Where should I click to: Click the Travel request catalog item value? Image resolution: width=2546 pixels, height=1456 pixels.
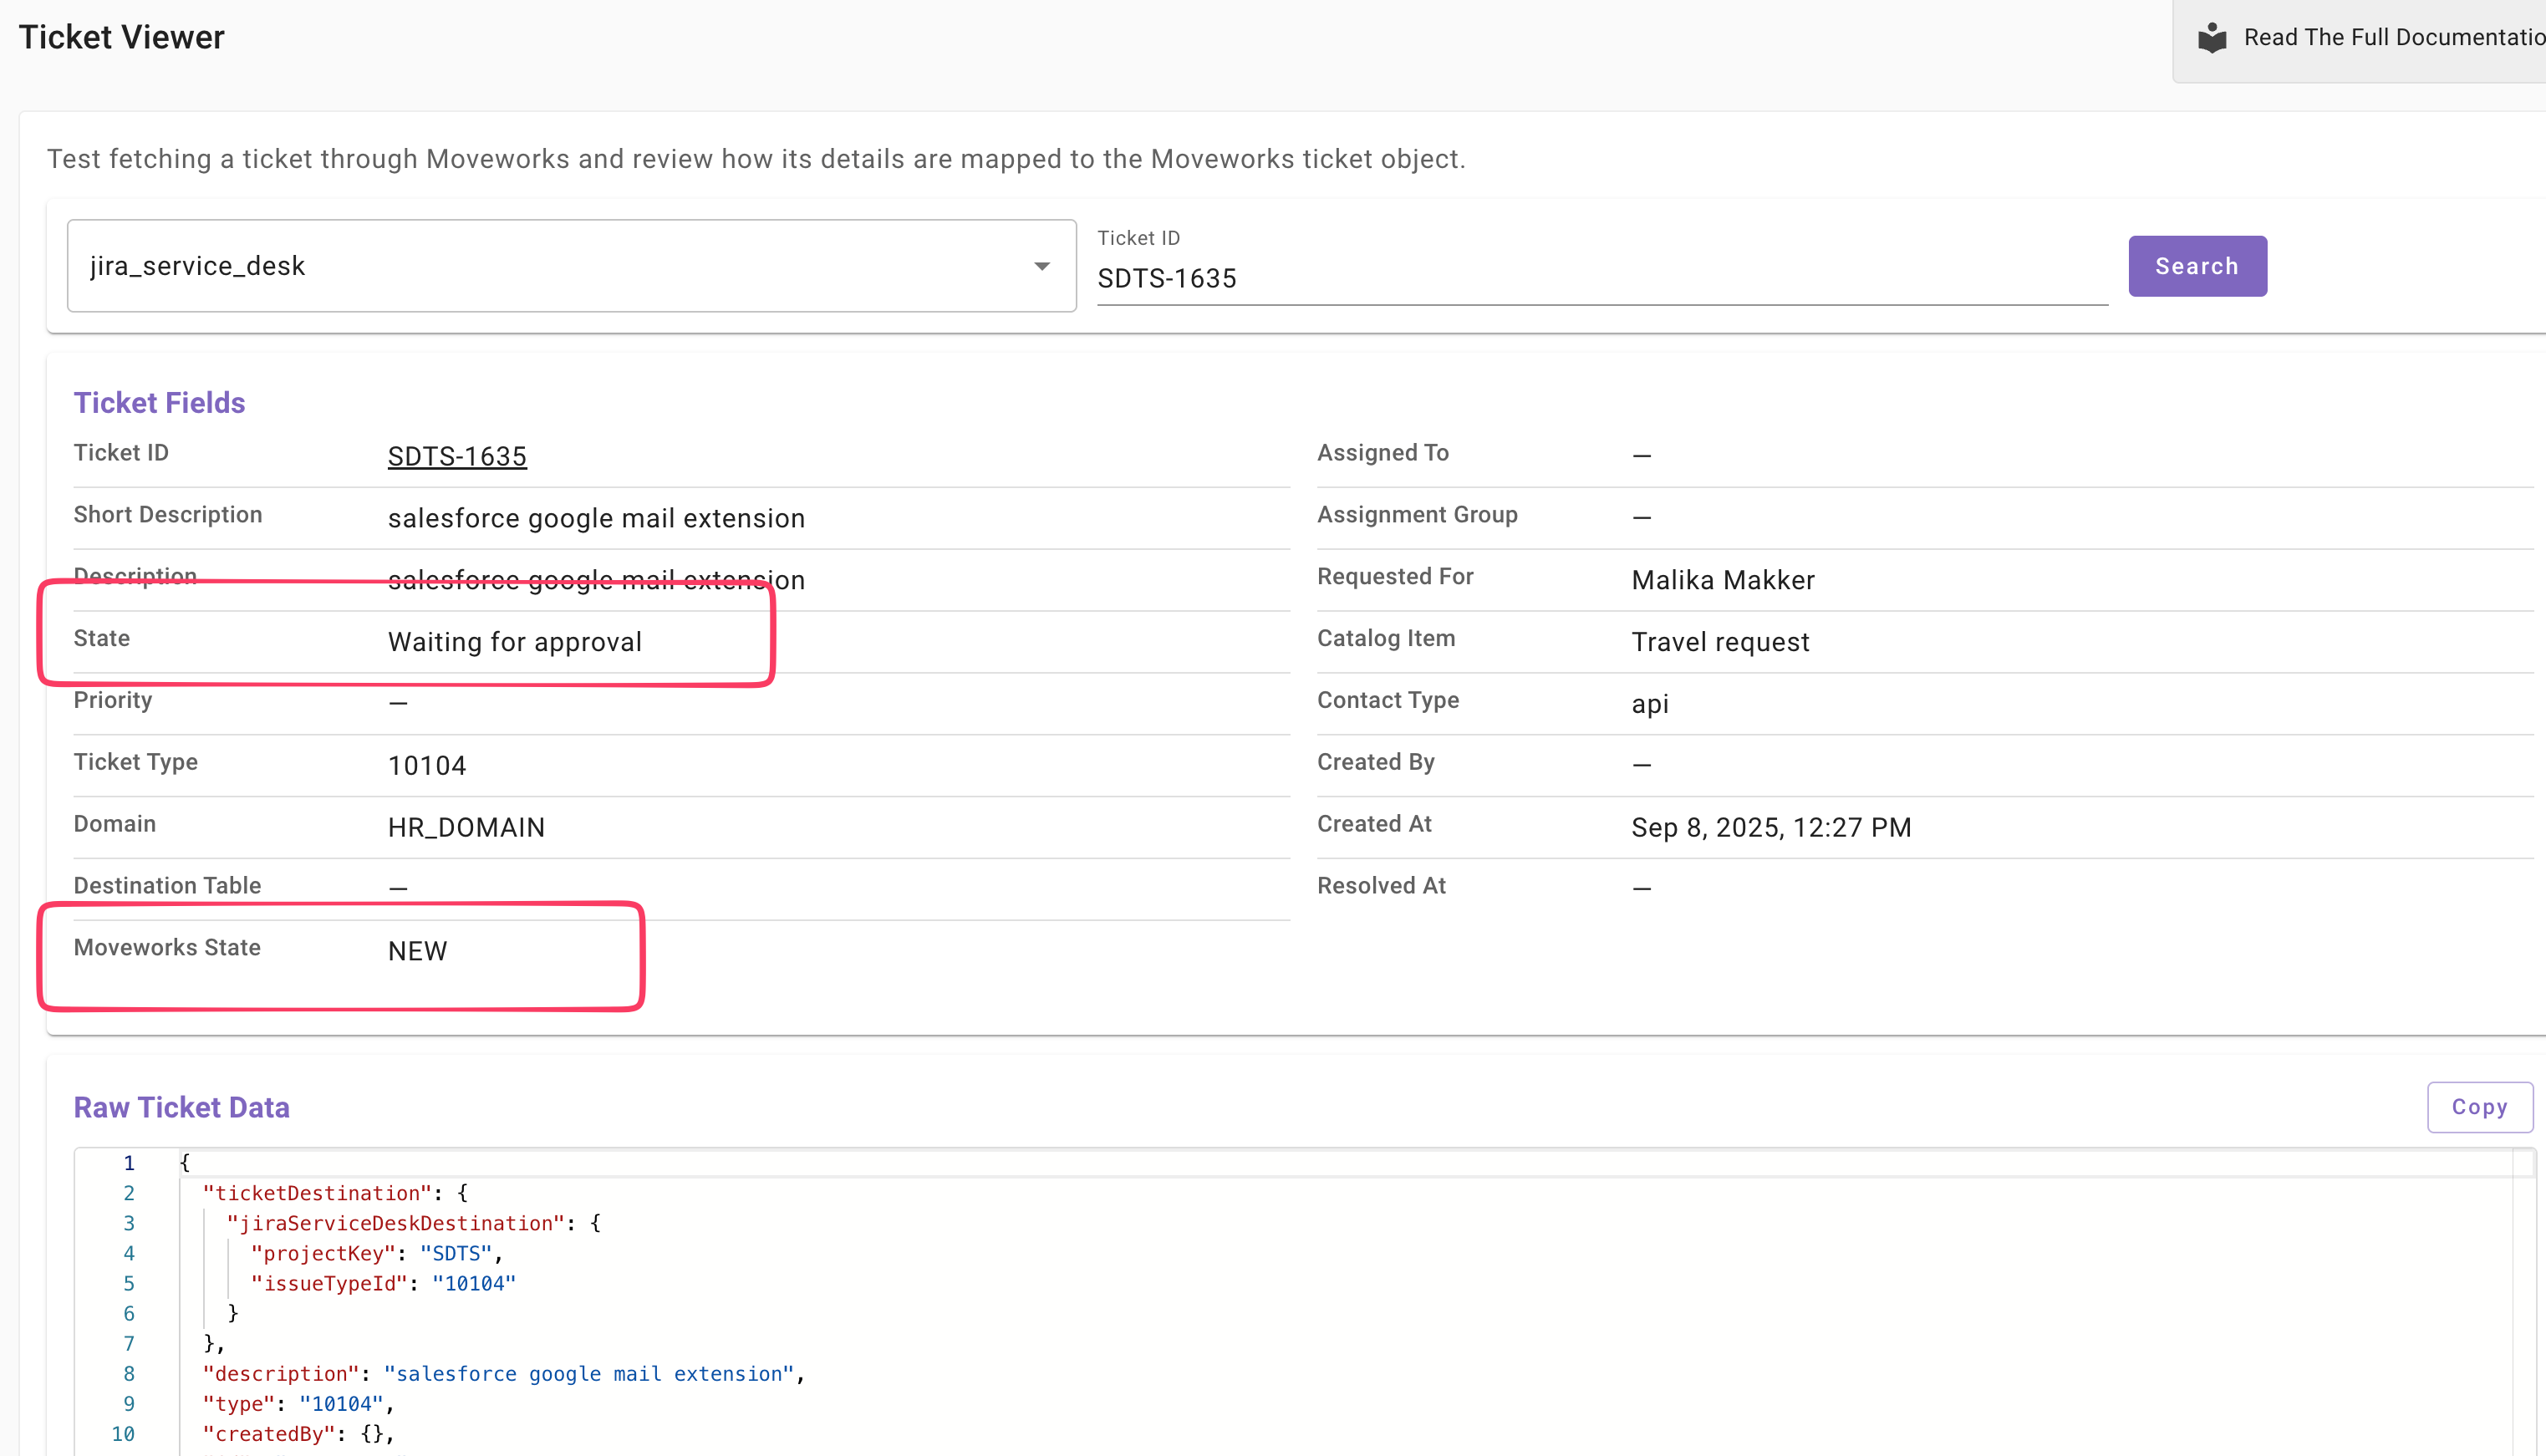(x=1719, y=642)
